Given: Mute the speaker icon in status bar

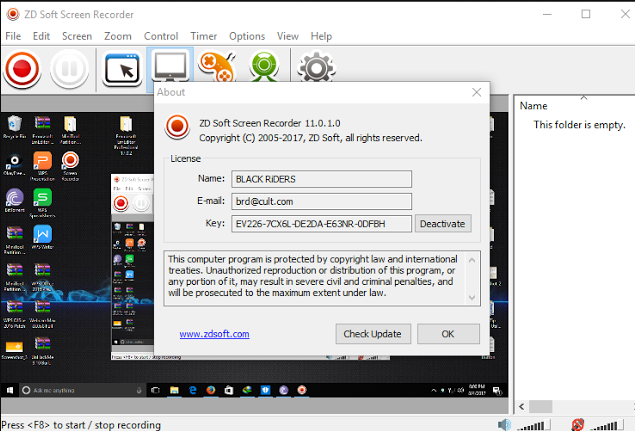Looking at the screenshot, I should pos(504,425).
